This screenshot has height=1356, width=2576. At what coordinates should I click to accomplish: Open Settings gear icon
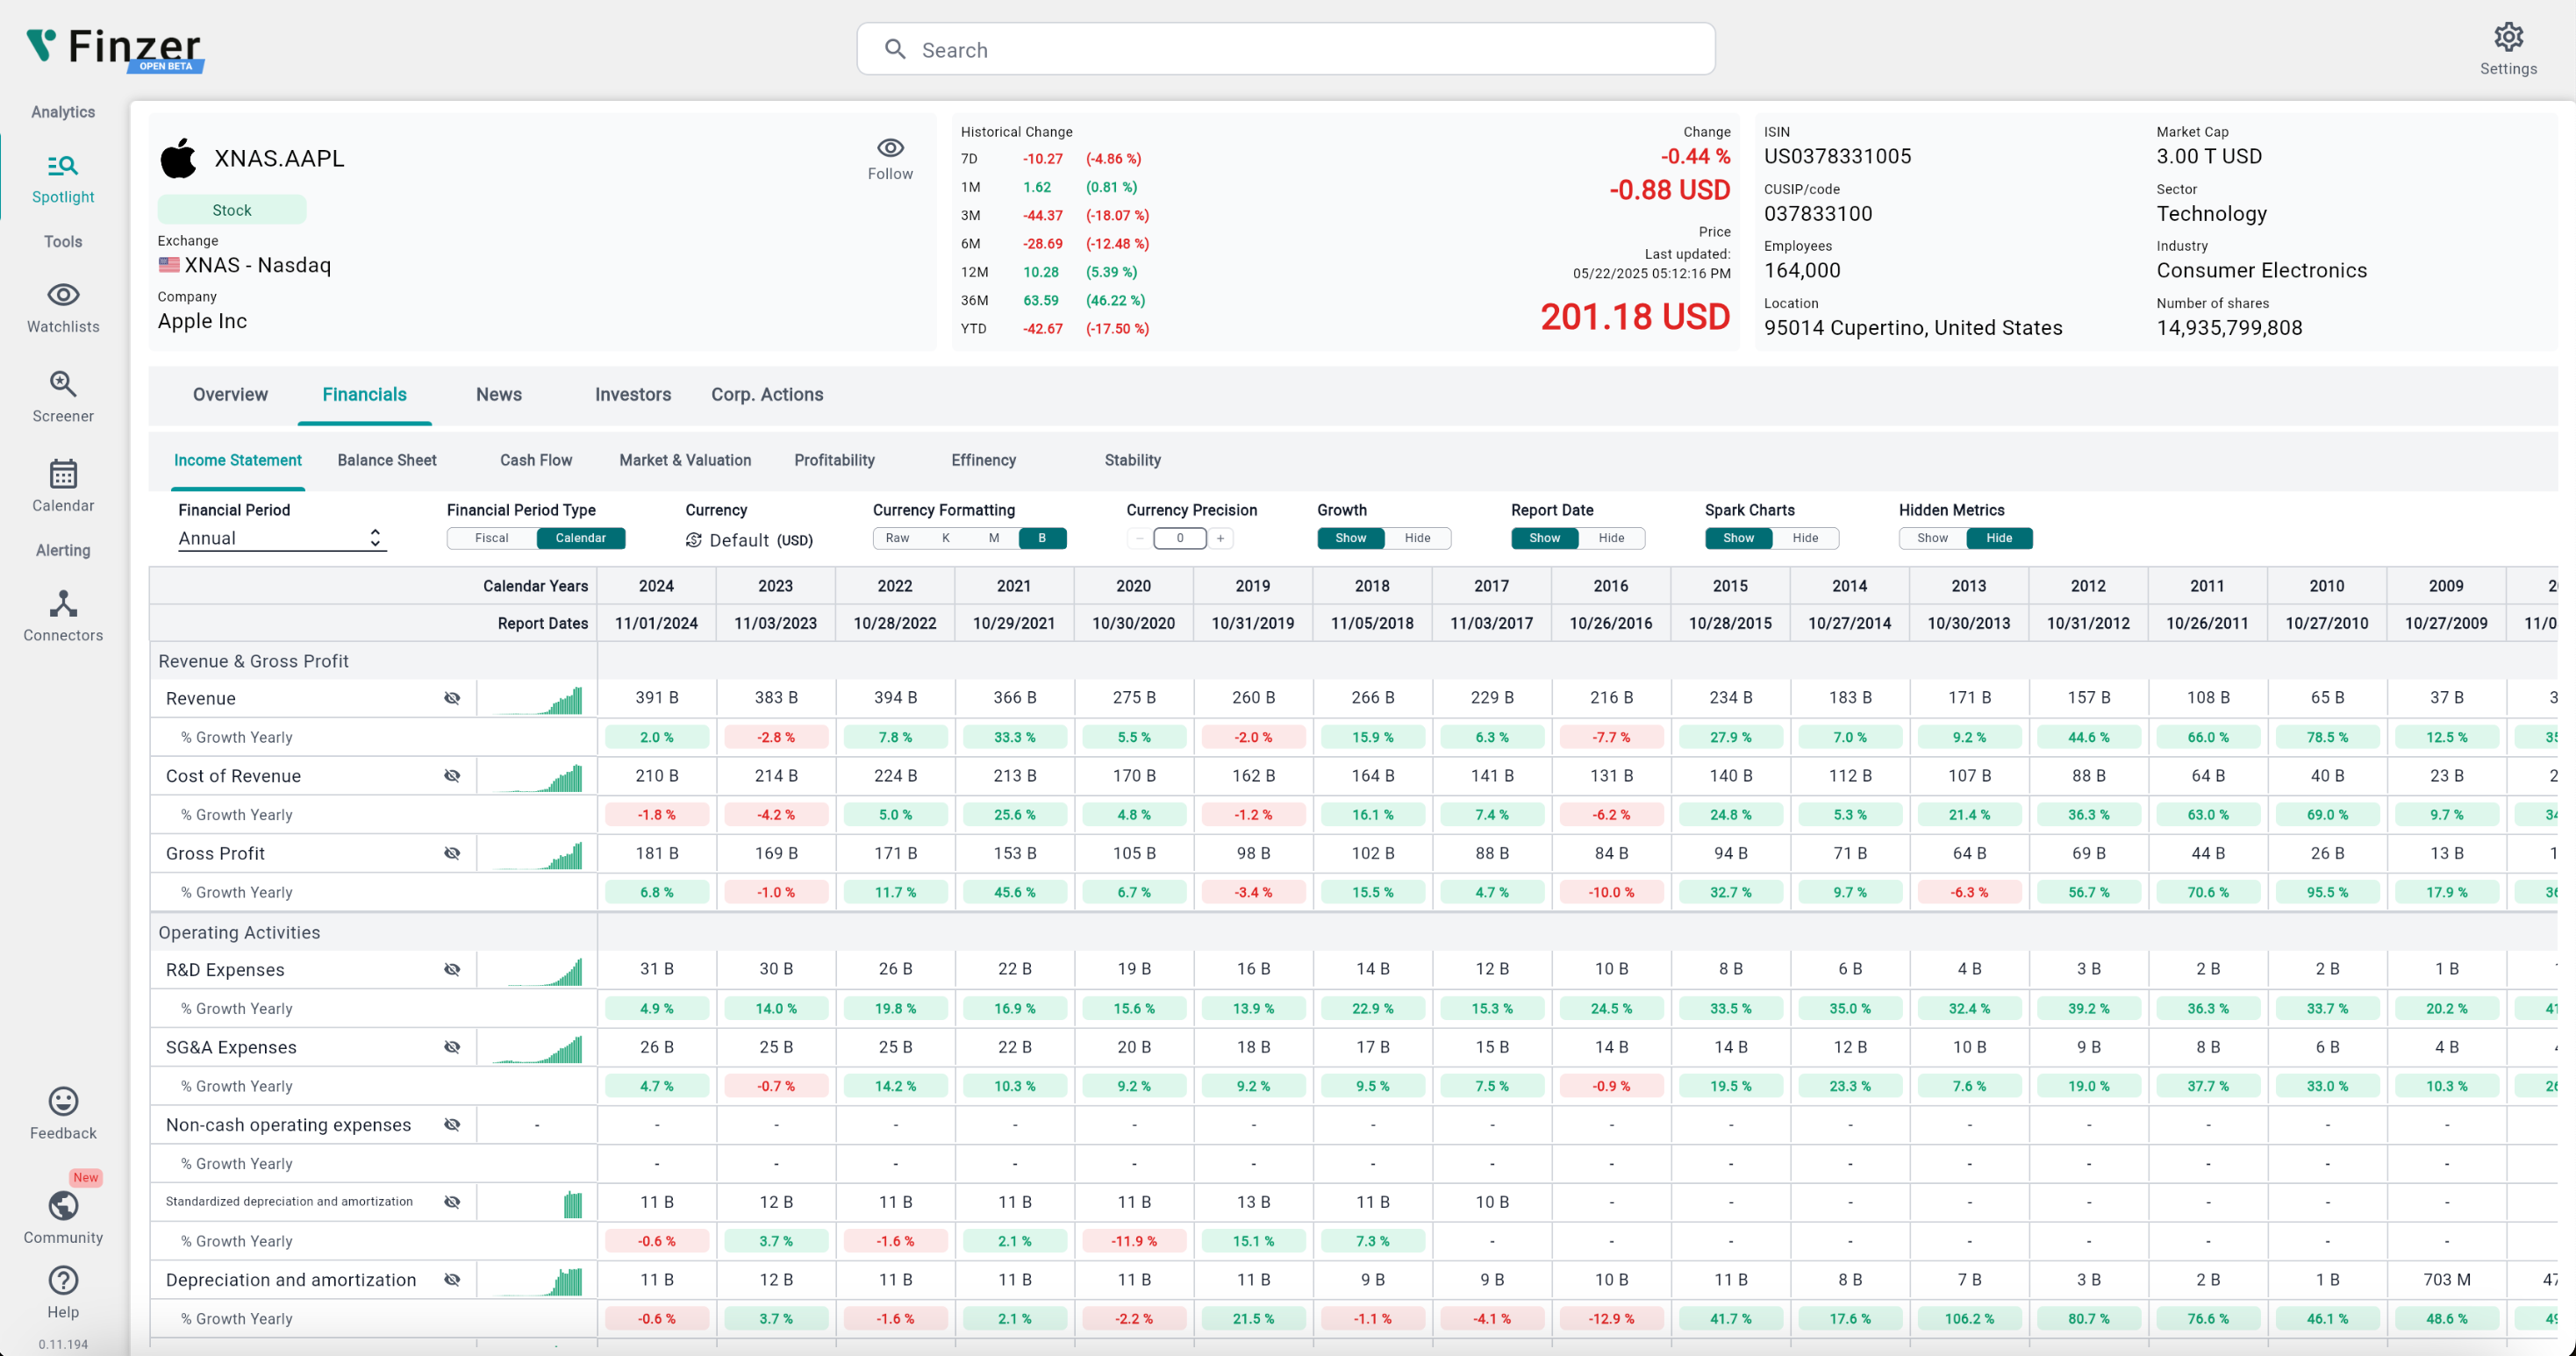tap(2508, 37)
